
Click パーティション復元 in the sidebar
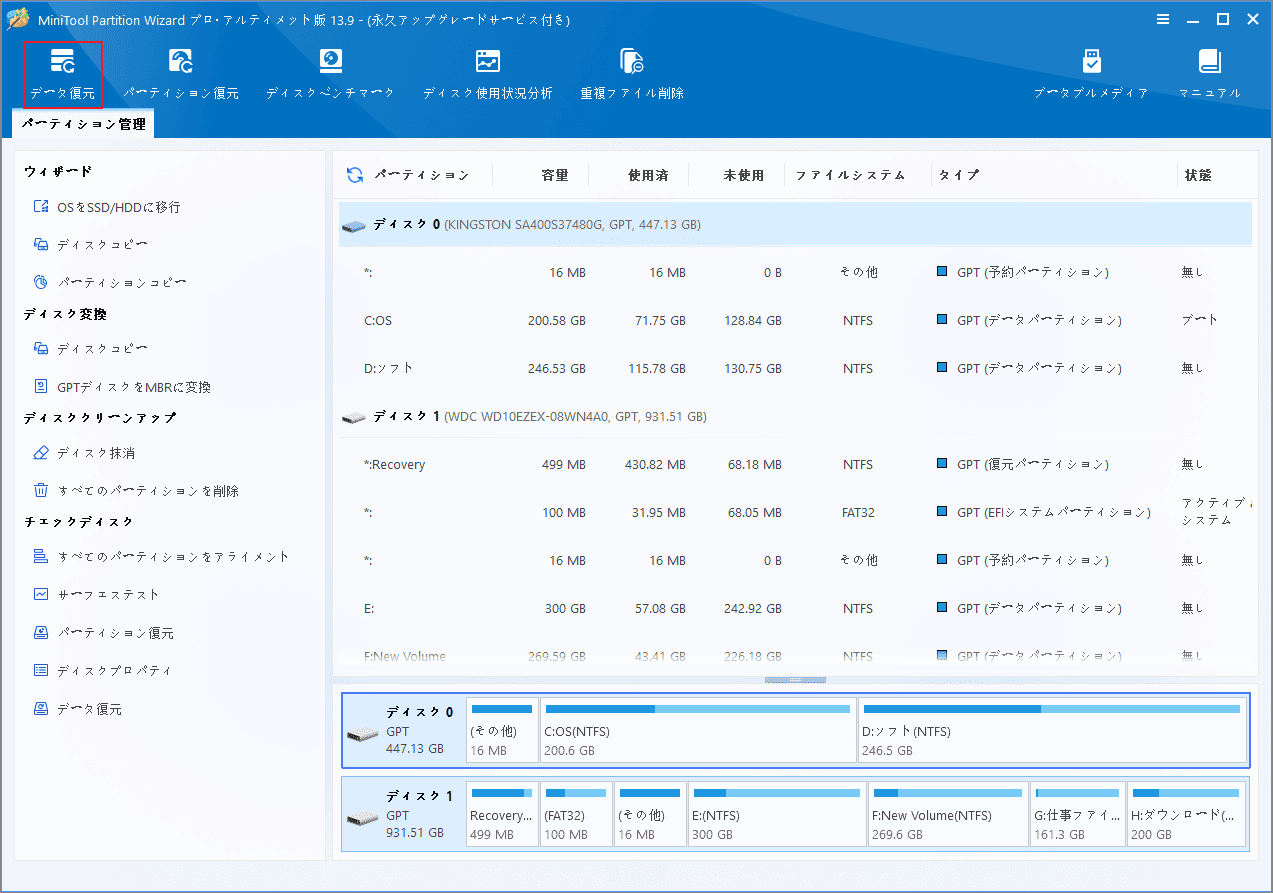point(115,633)
